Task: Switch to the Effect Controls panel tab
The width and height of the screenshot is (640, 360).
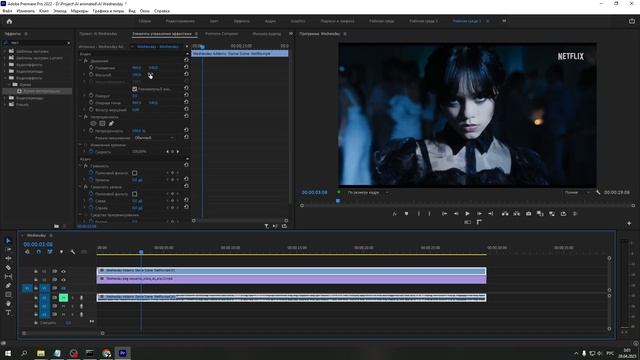Action: coord(162,34)
